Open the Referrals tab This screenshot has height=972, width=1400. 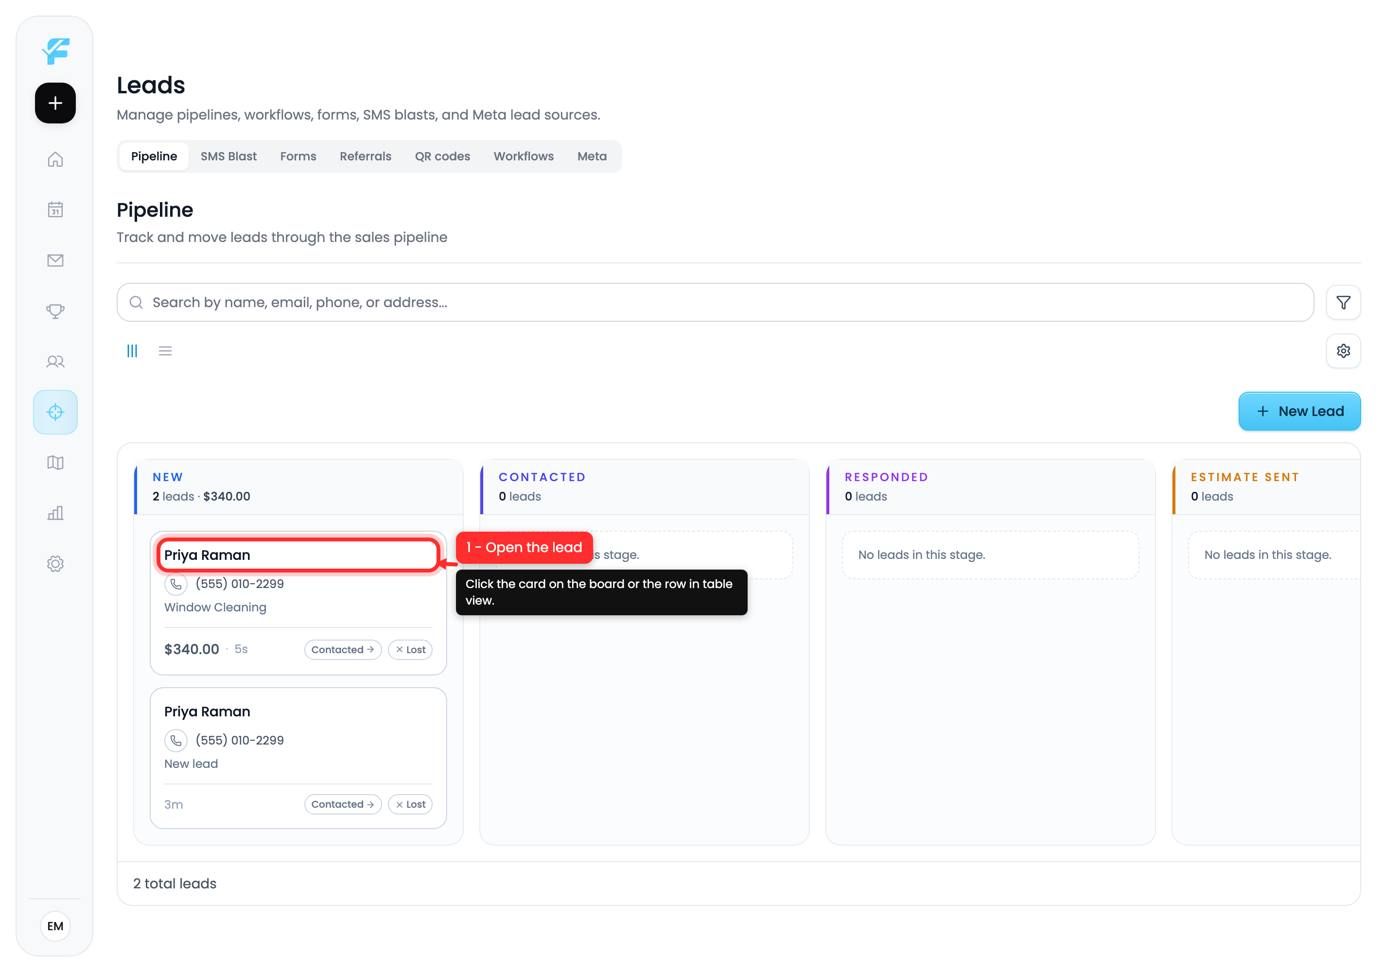[365, 156]
